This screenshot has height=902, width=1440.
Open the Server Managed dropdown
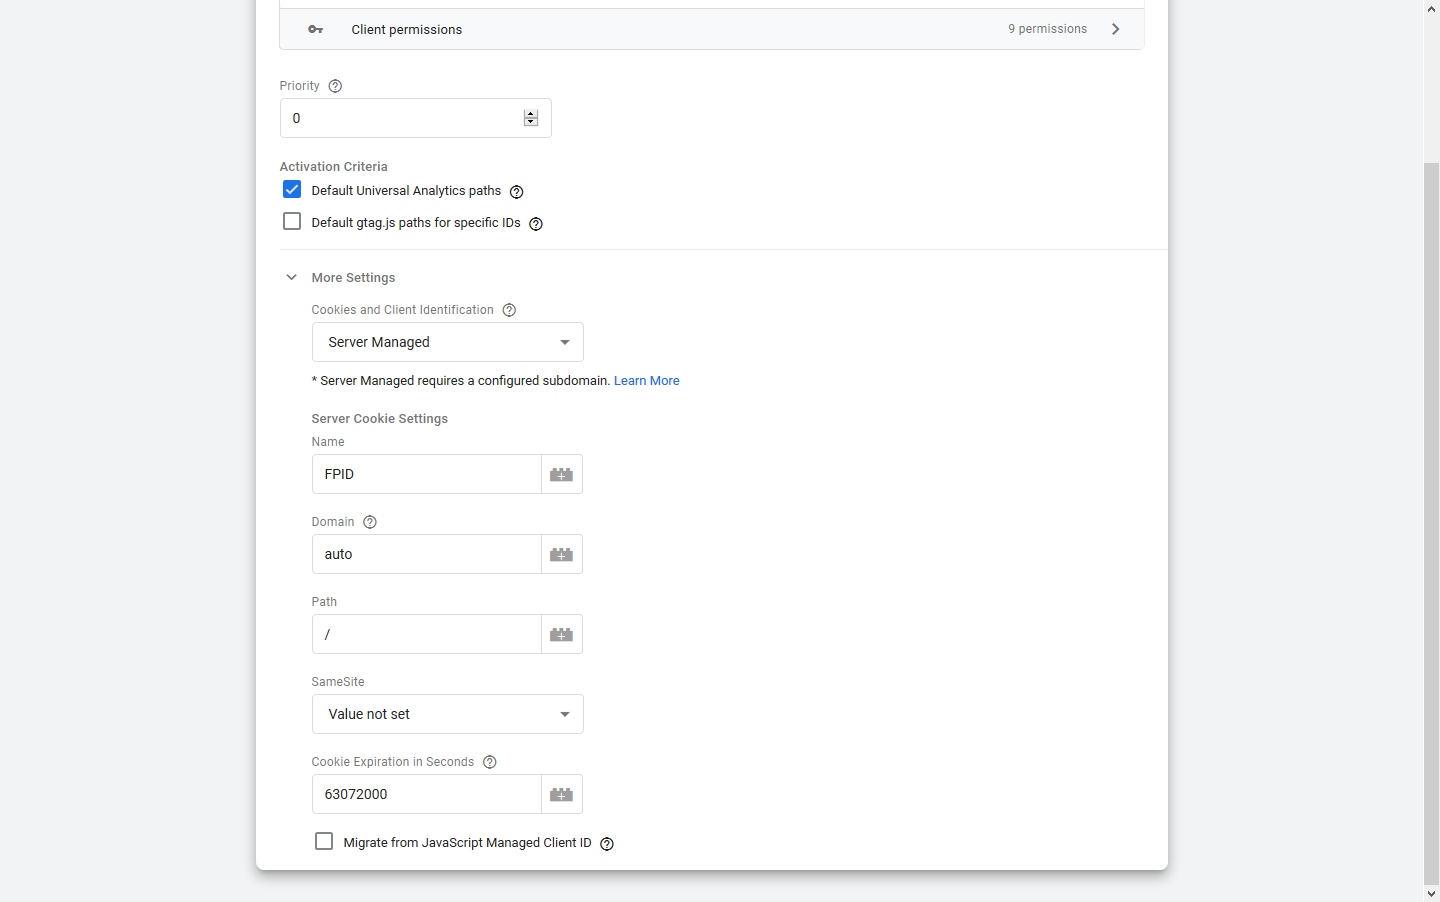coord(447,342)
